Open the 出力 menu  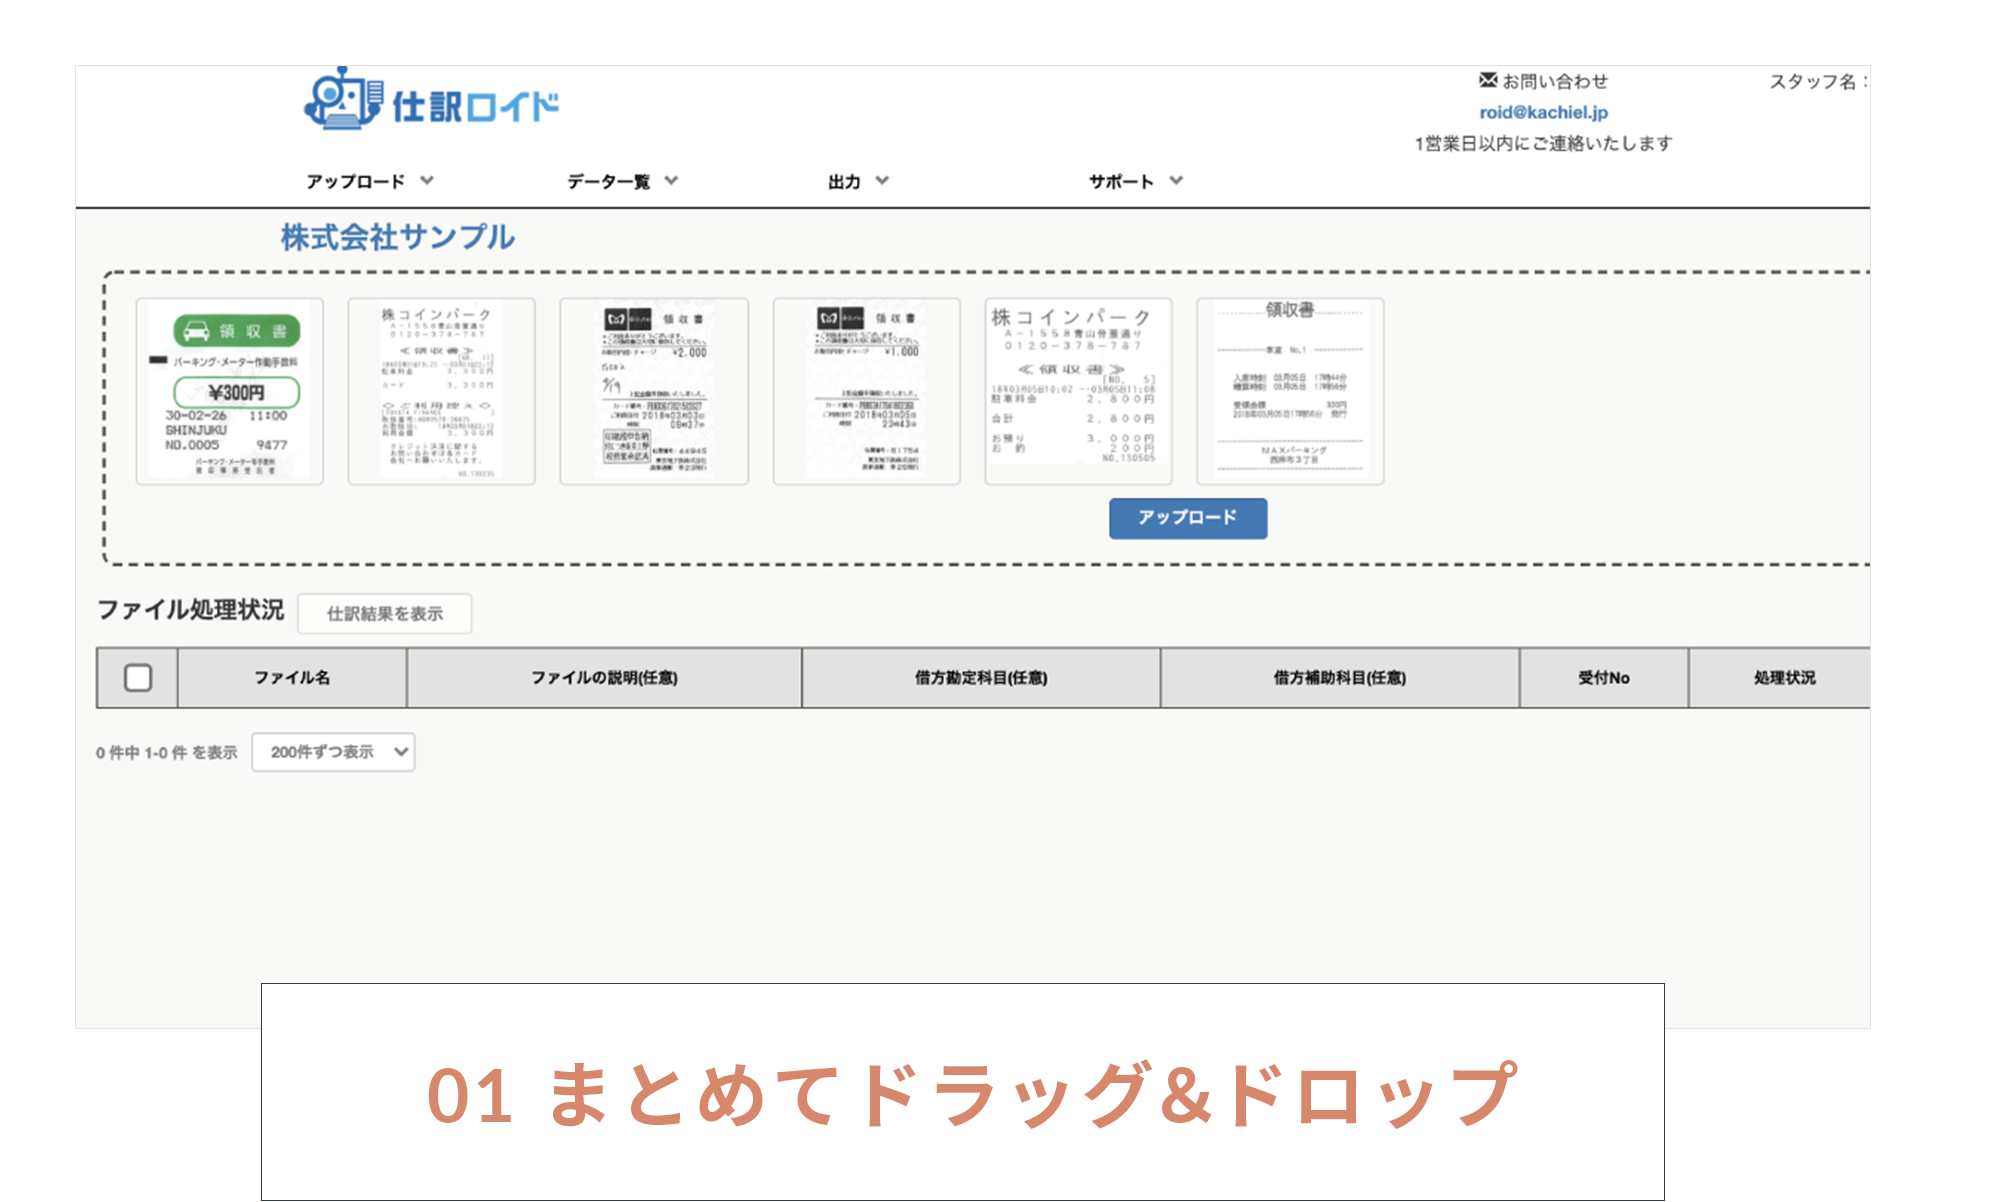[841, 181]
